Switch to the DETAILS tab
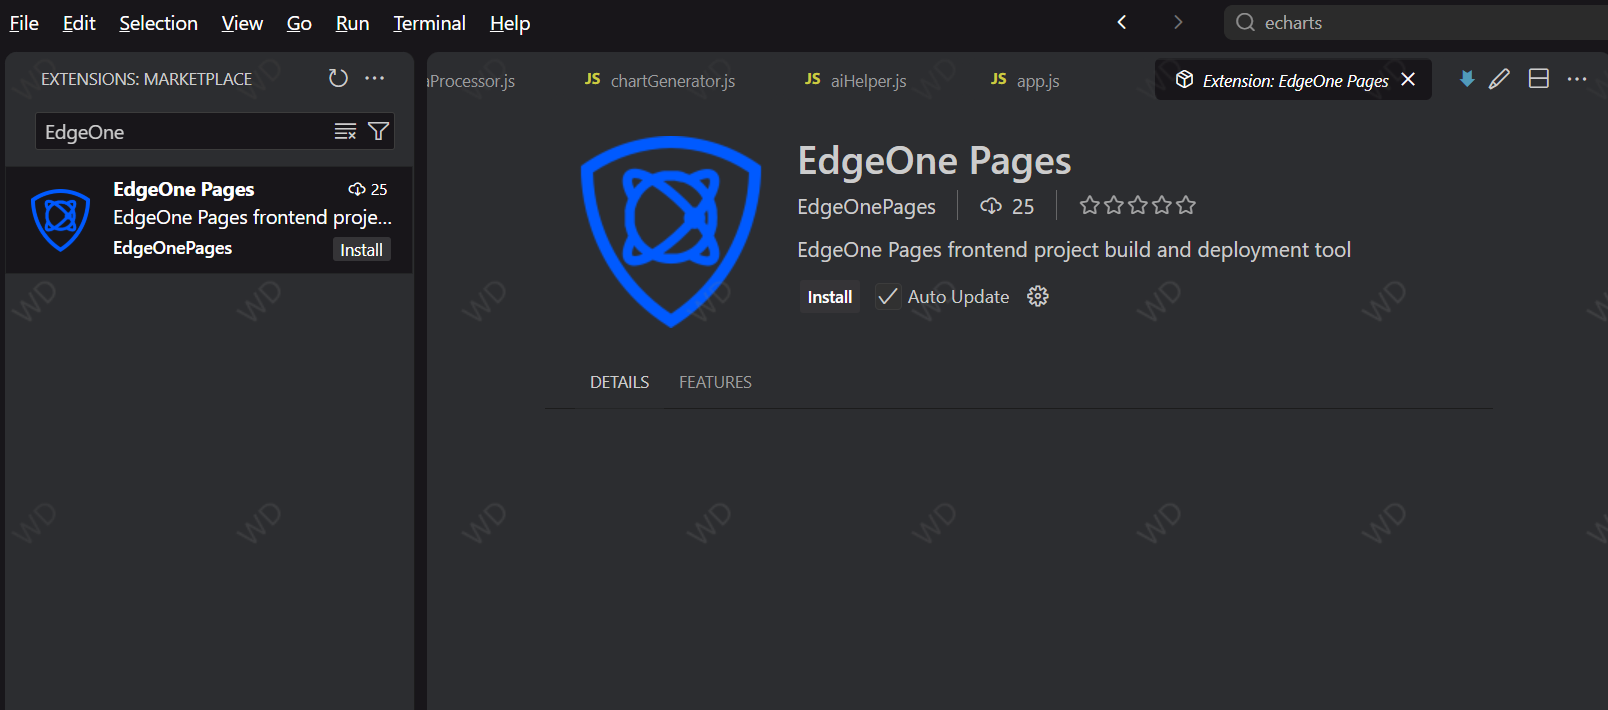Image resolution: width=1608 pixels, height=710 pixels. (x=619, y=382)
